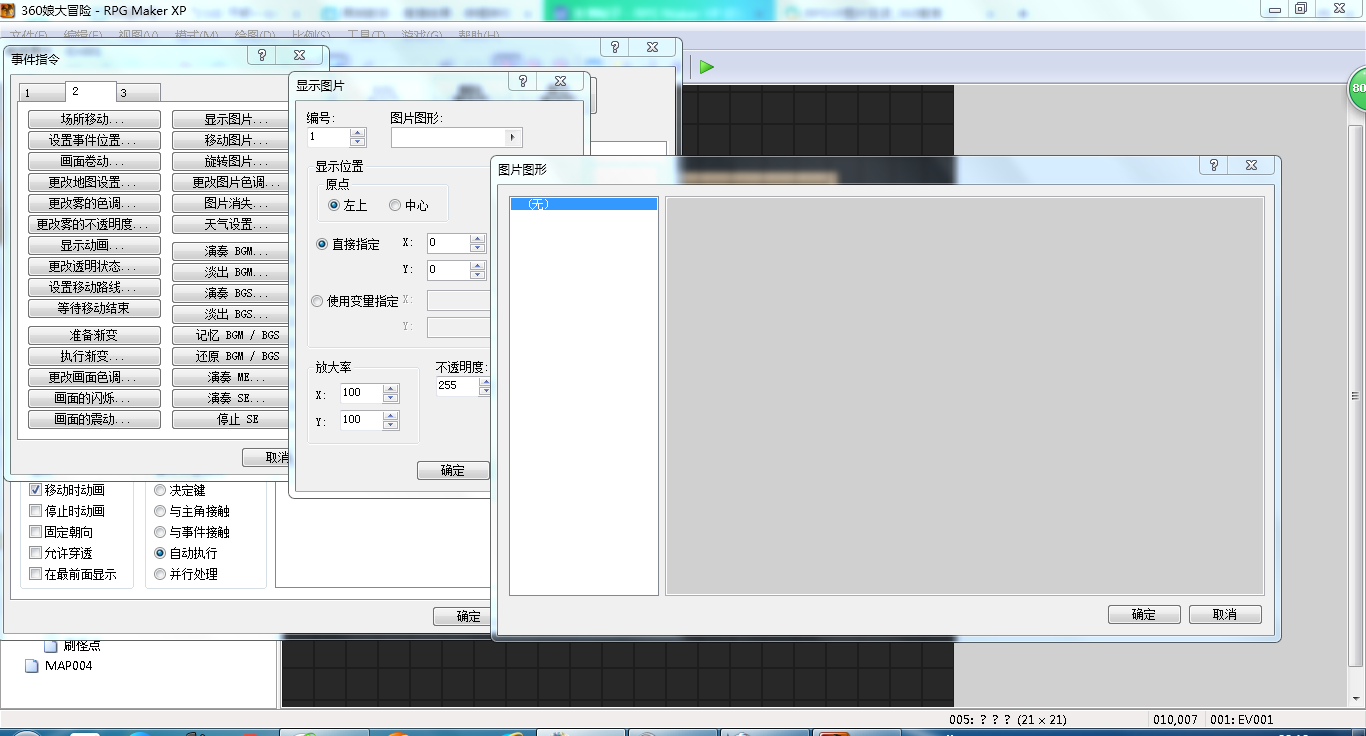Click the 更改画面色调 command button
Viewport: 1366px width, 736px height.
(x=94, y=378)
